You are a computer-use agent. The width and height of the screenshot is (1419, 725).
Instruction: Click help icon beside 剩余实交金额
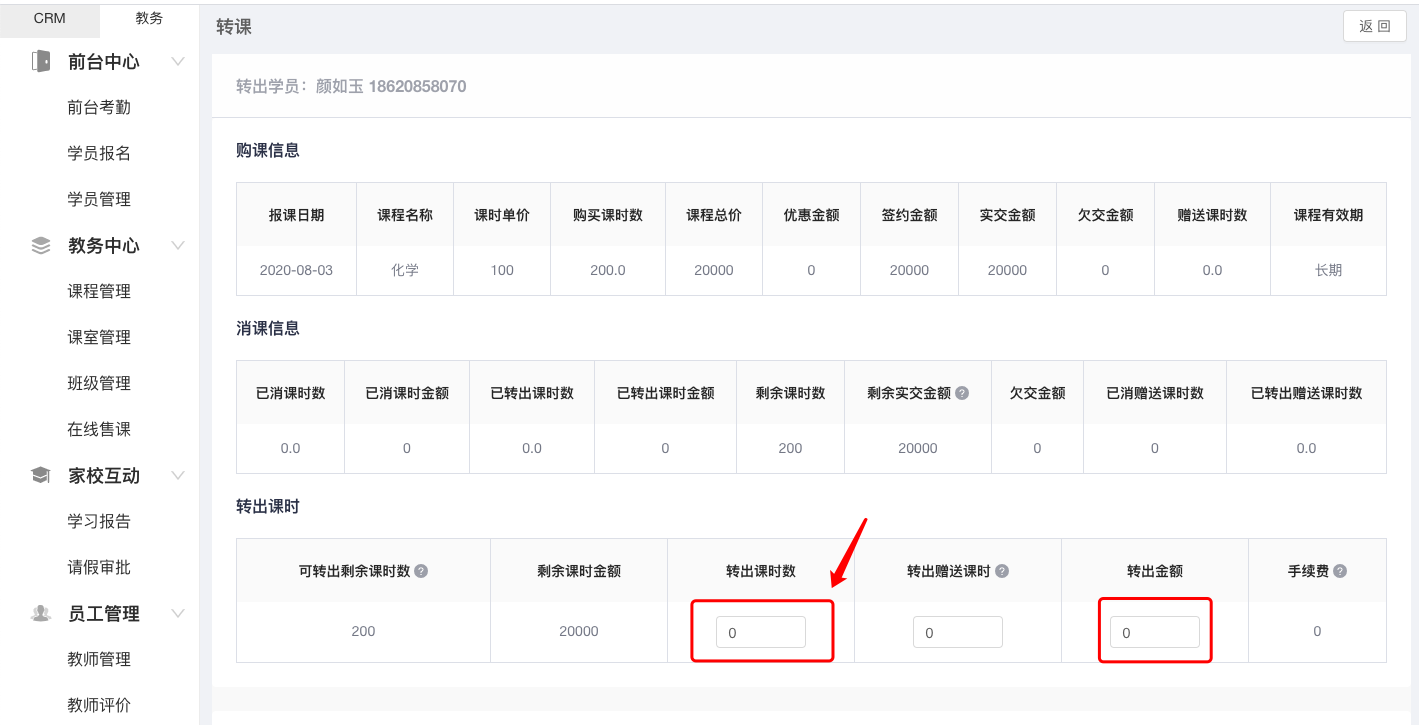[962, 393]
